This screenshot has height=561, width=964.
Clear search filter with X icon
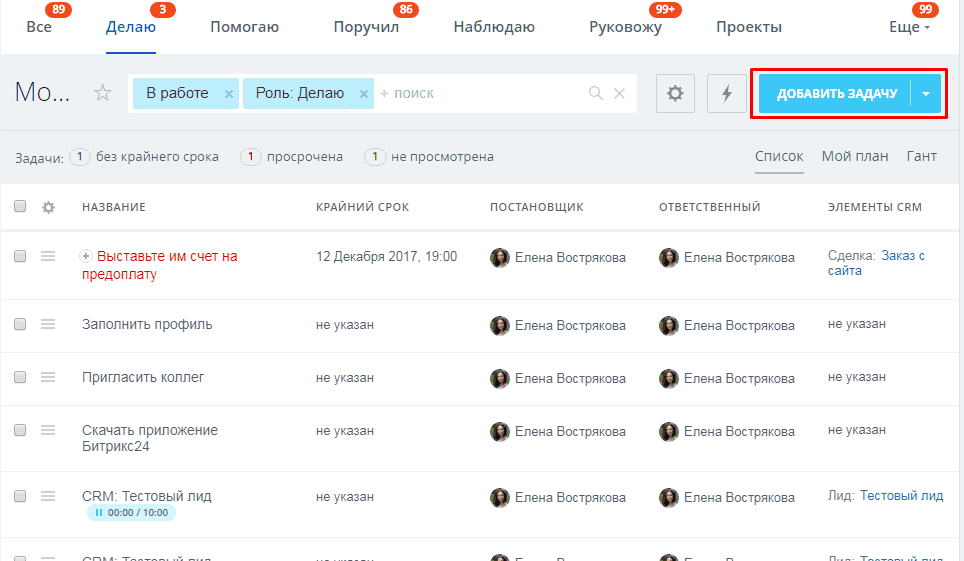[619, 93]
